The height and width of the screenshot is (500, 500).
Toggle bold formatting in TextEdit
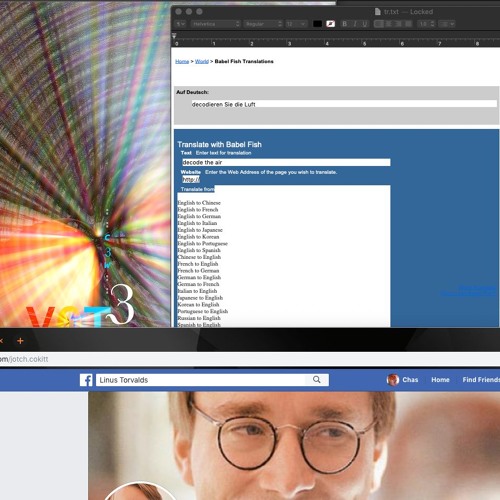(345, 24)
